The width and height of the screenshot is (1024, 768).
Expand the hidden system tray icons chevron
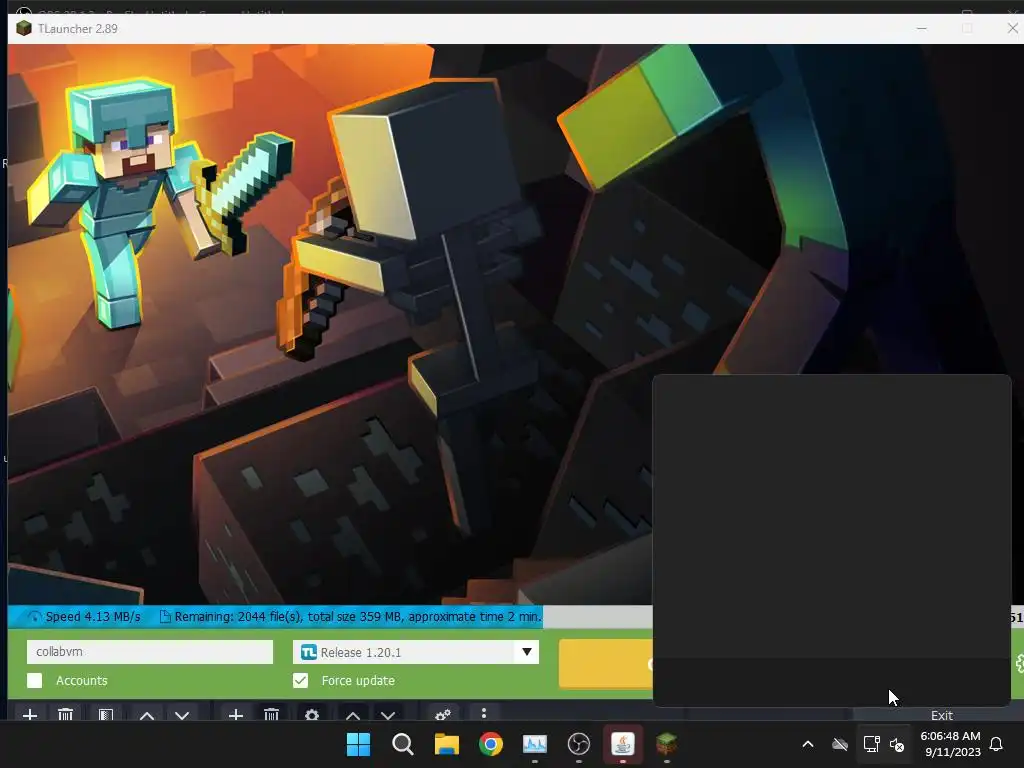coord(808,744)
